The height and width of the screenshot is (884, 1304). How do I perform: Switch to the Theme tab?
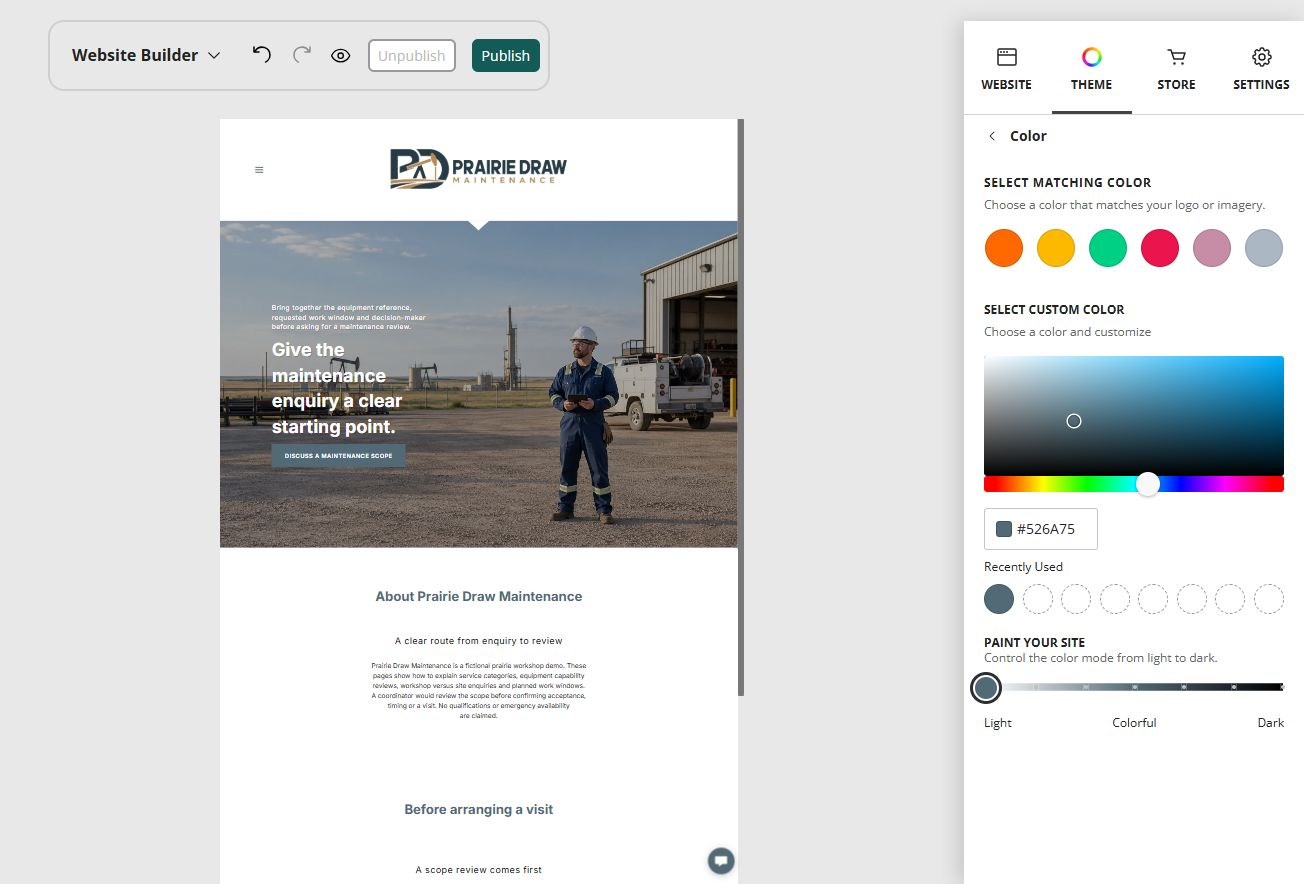(x=1092, y=68)
